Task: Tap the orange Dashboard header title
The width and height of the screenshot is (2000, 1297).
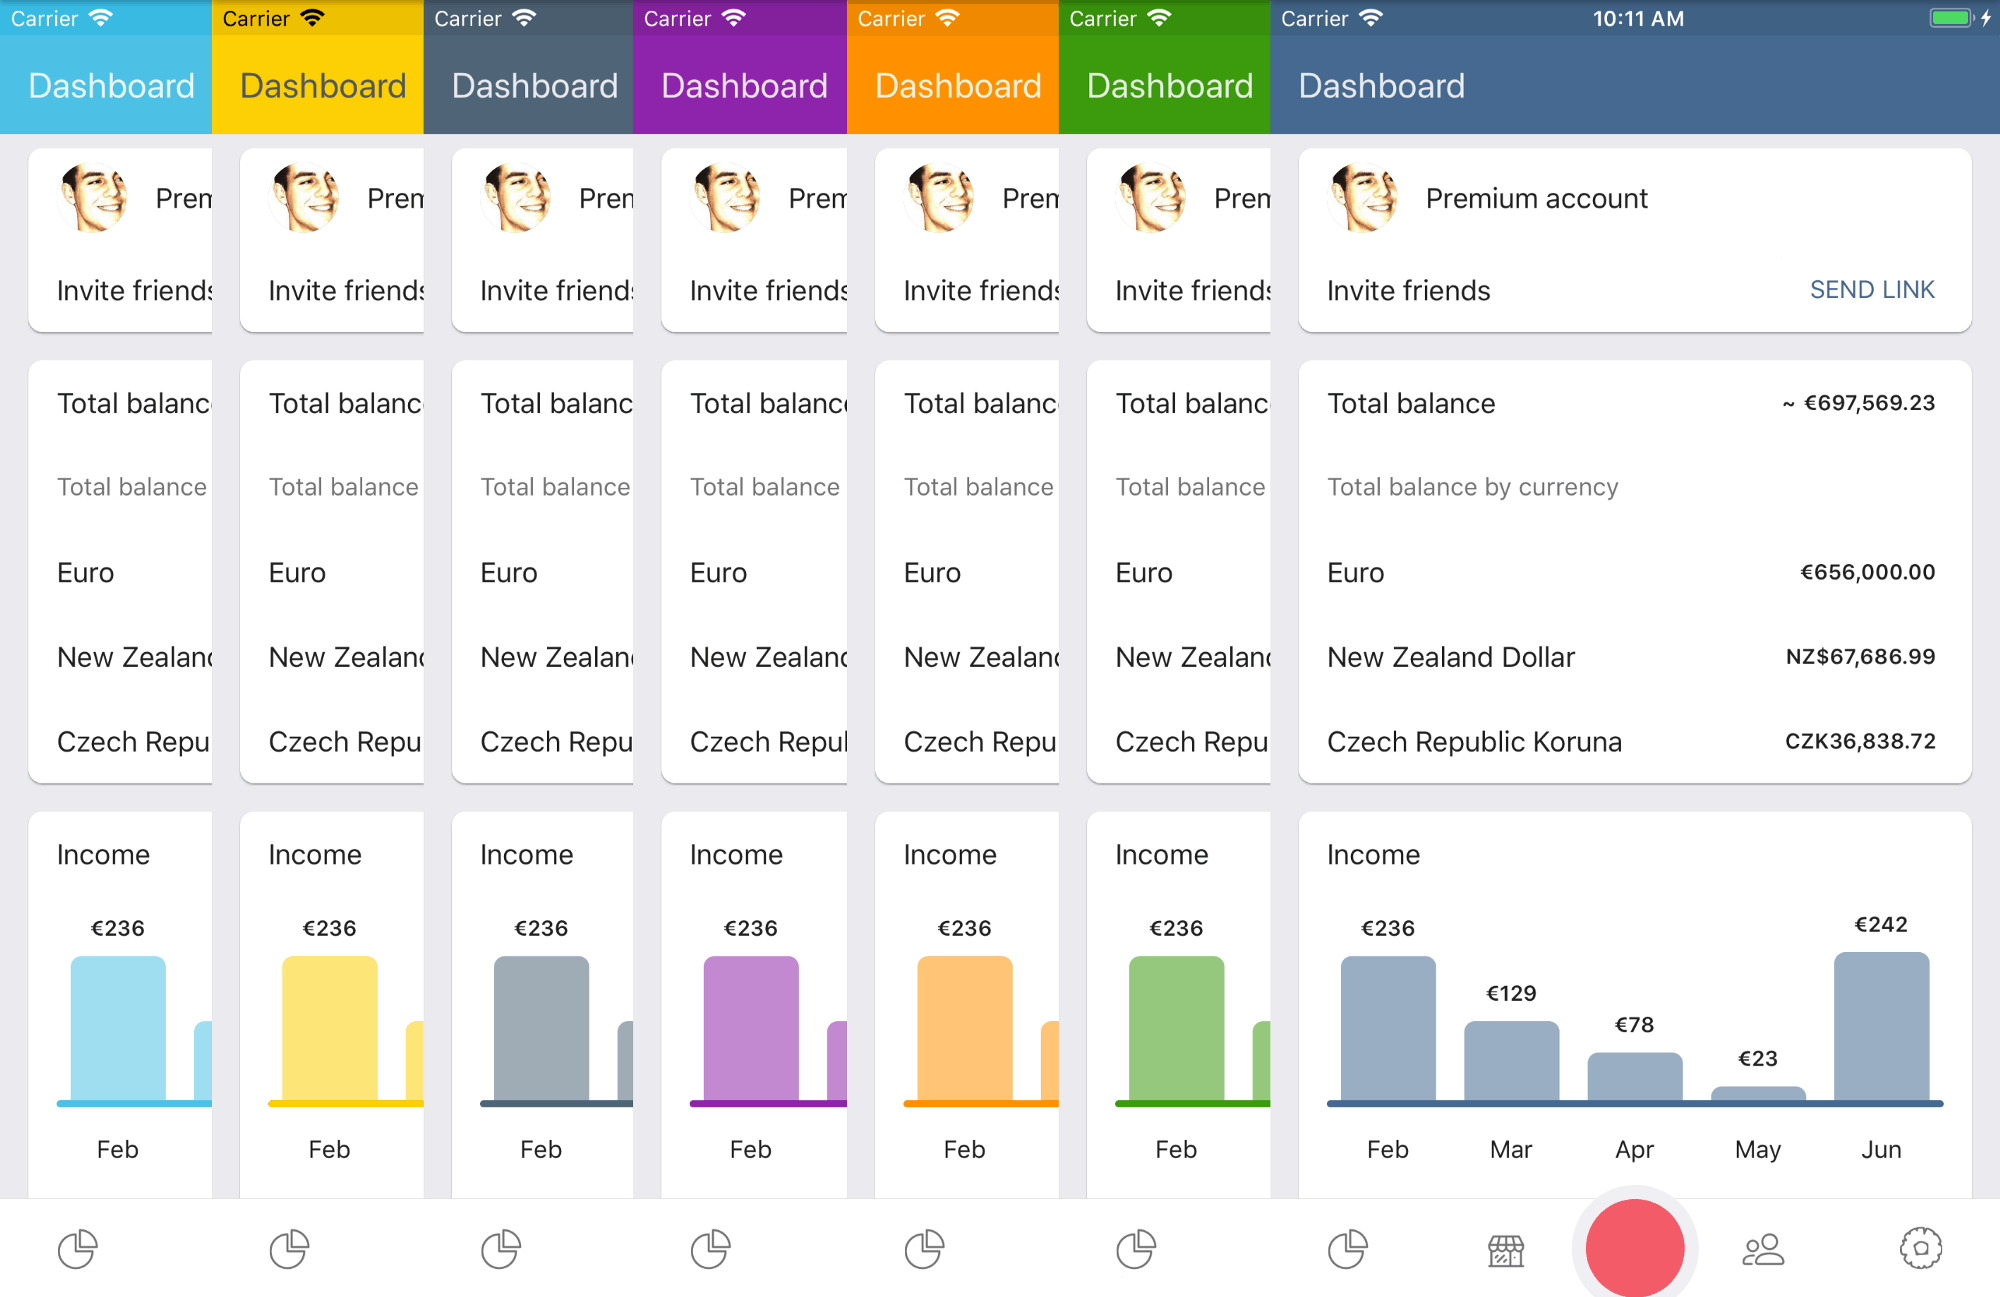Action: click(x=957, y=86)
